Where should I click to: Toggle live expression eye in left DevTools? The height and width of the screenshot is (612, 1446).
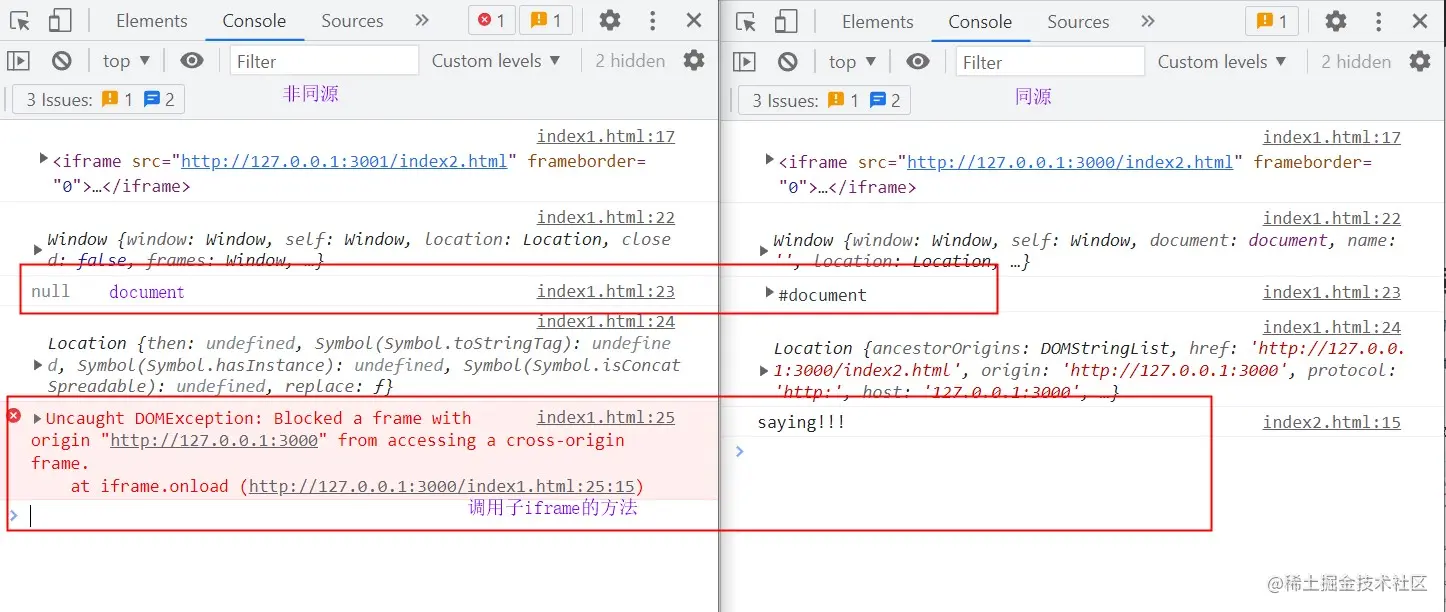pos(192,61)
